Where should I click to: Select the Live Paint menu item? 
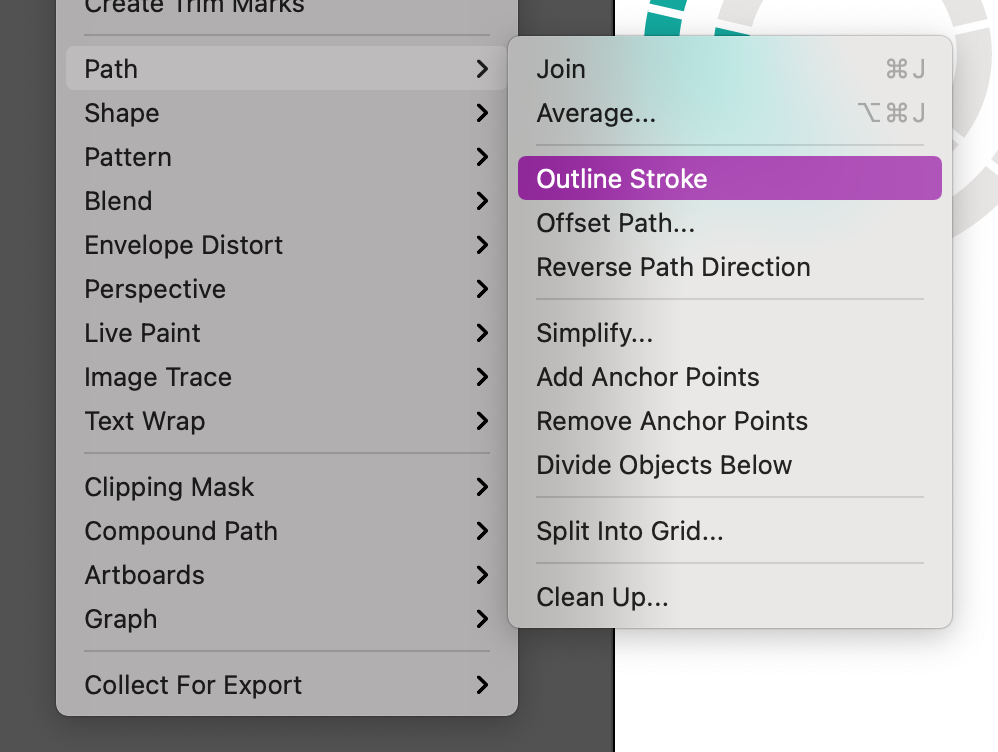[x=142, y=333]
